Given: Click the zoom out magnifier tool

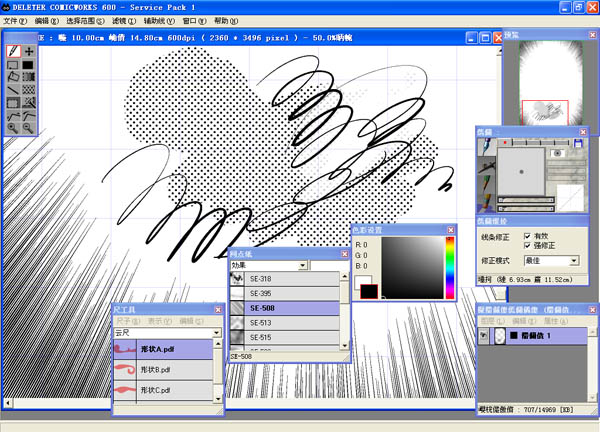Looking at the screenshot, I should [29, 128].
